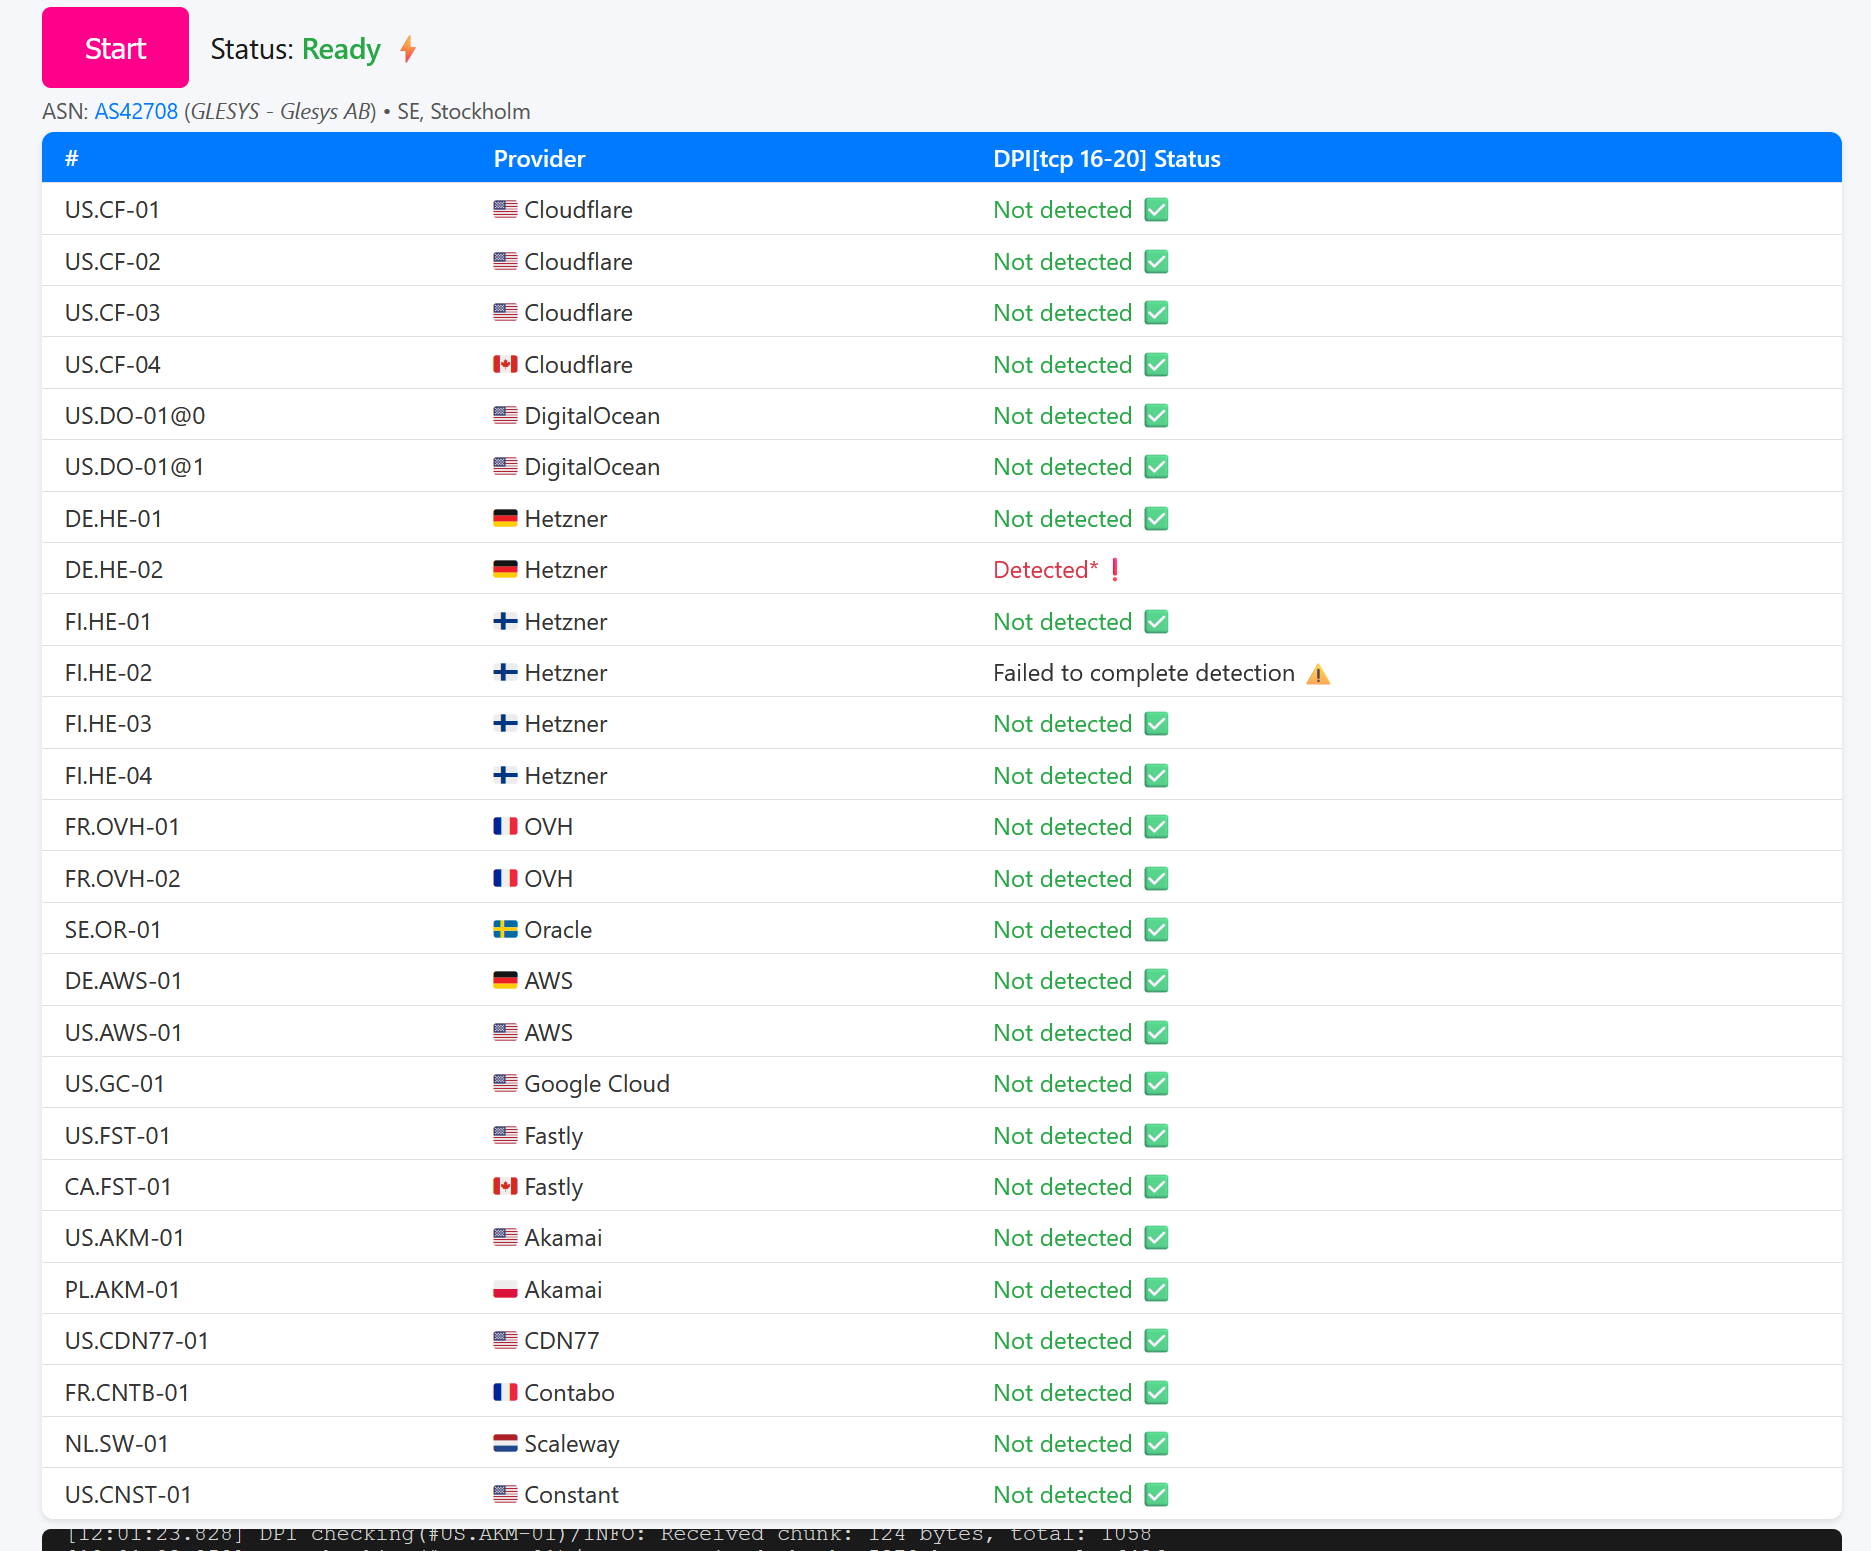
Task: Click the green checkmark icon for US.GC-01
Action: point(1156,1084)
